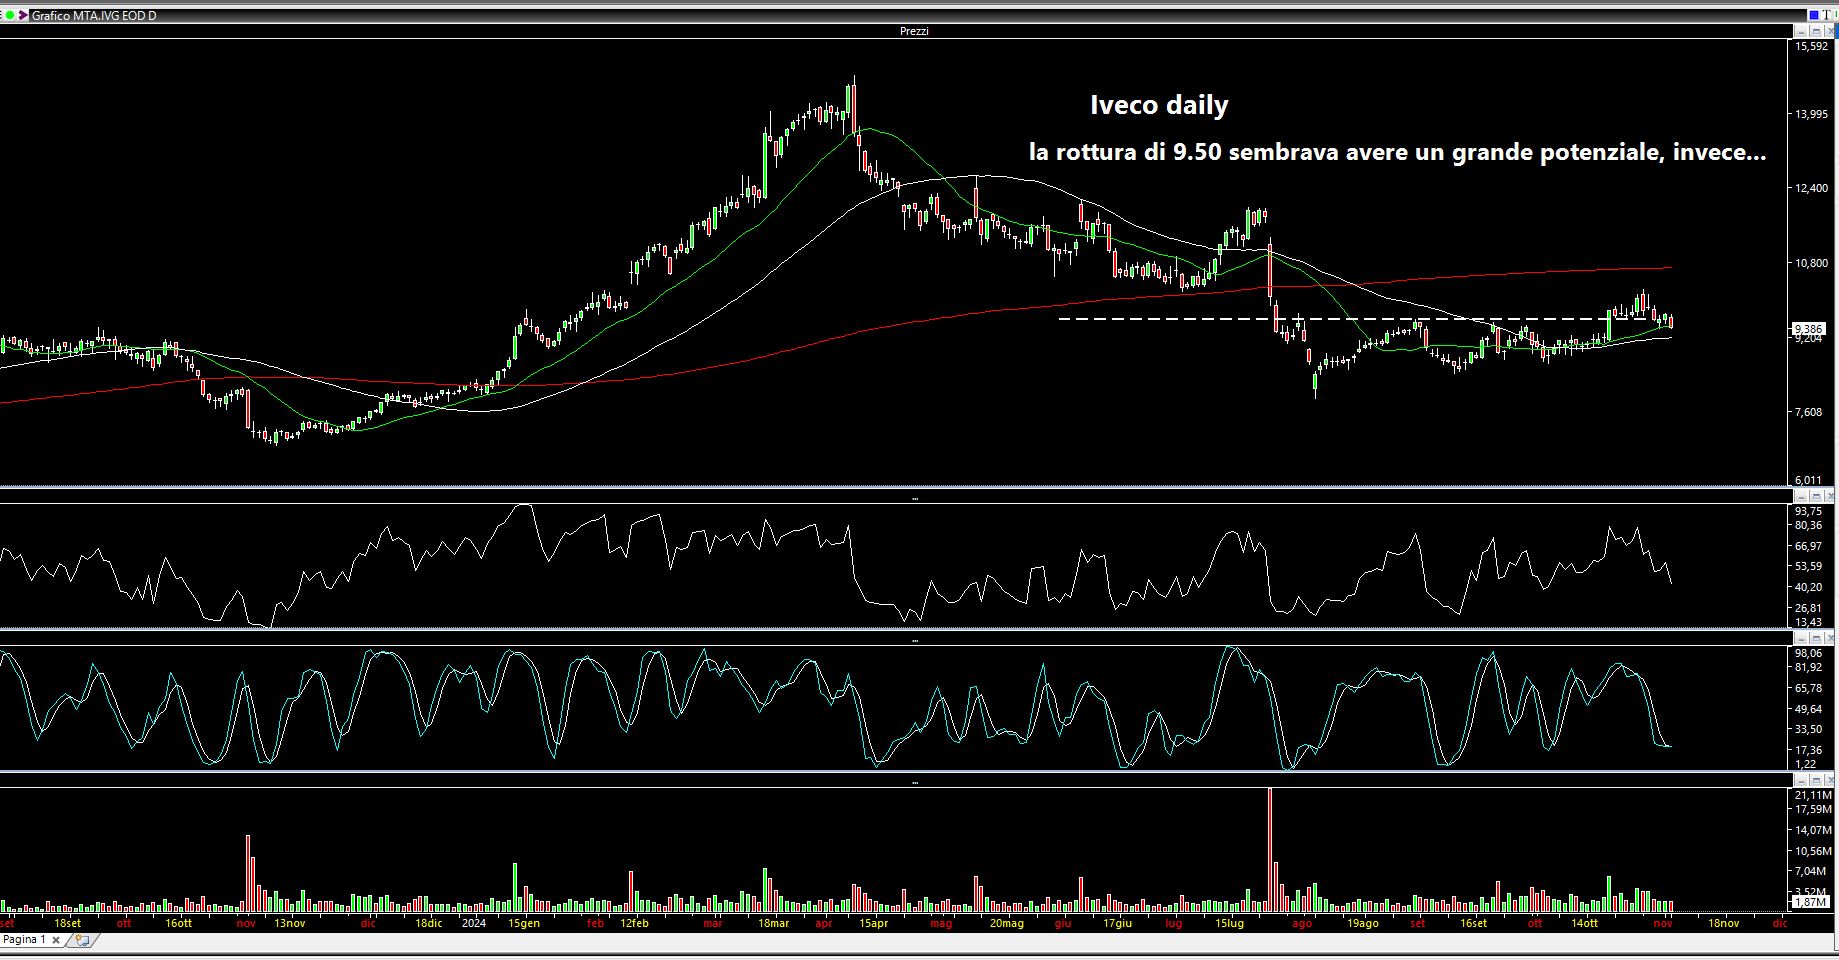Click the 93,75 RSI axis label
1839x960 pixels.
click(x=1808, y=511)
